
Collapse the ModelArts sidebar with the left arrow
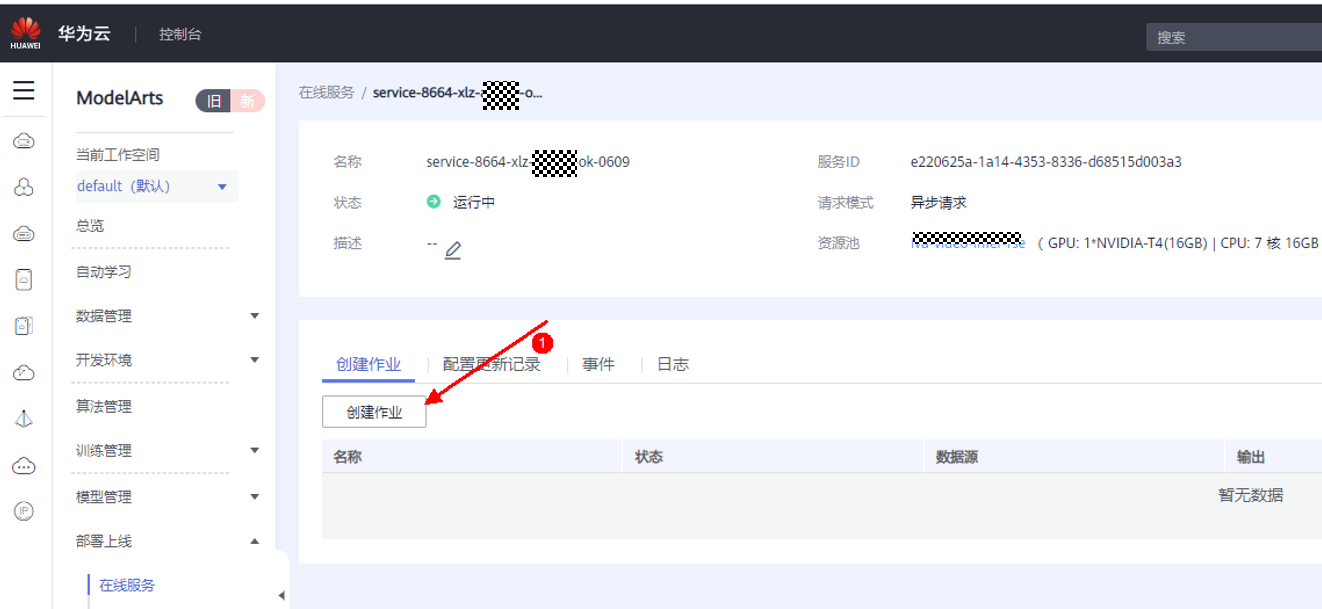click(x=281, y=595)
